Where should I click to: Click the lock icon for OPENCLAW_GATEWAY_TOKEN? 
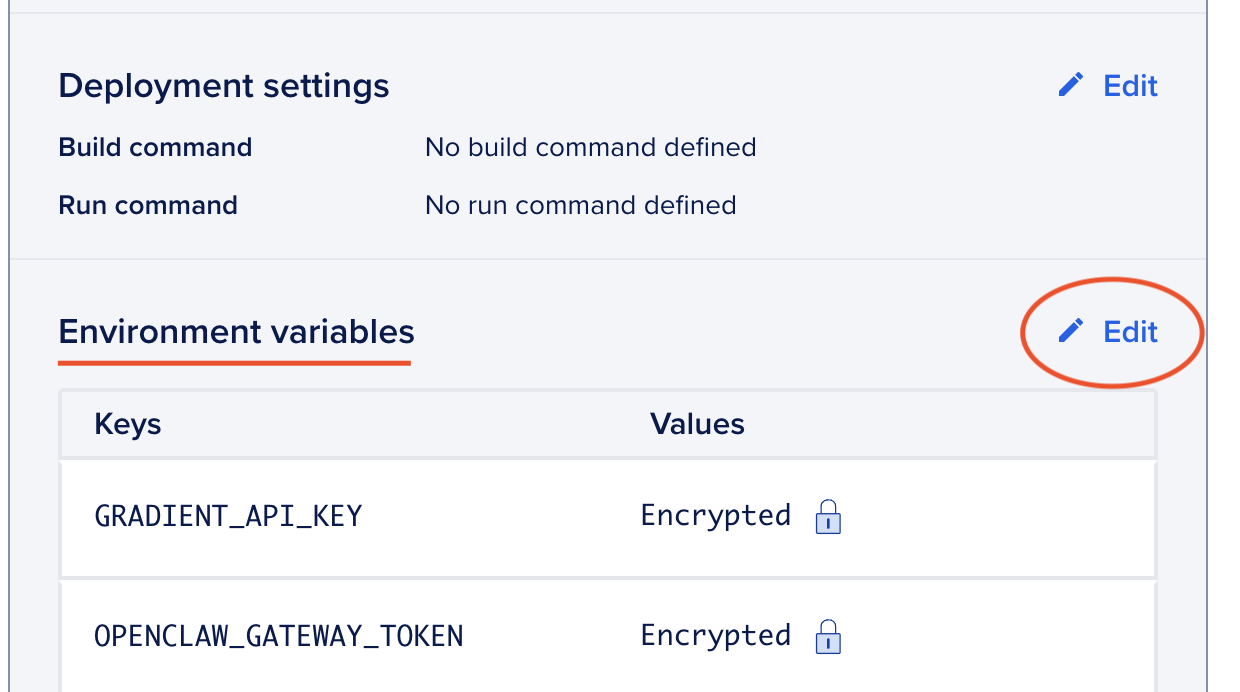[x=828, y=637]
